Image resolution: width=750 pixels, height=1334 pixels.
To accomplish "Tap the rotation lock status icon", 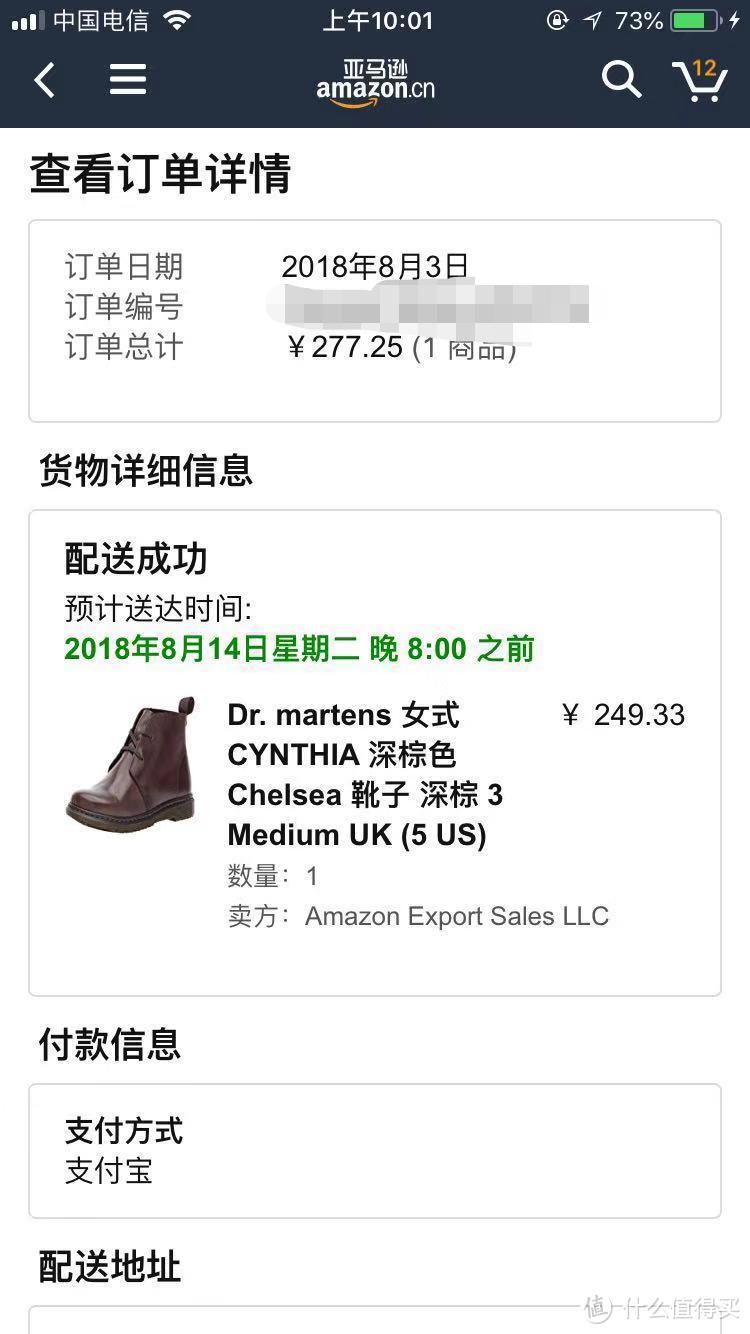I will (558, 20).
